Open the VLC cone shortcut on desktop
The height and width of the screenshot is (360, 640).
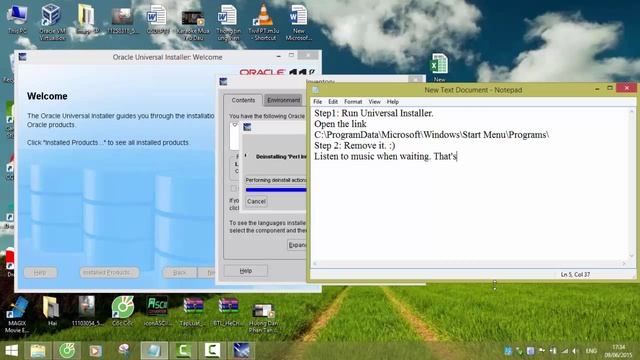(263, 22)
